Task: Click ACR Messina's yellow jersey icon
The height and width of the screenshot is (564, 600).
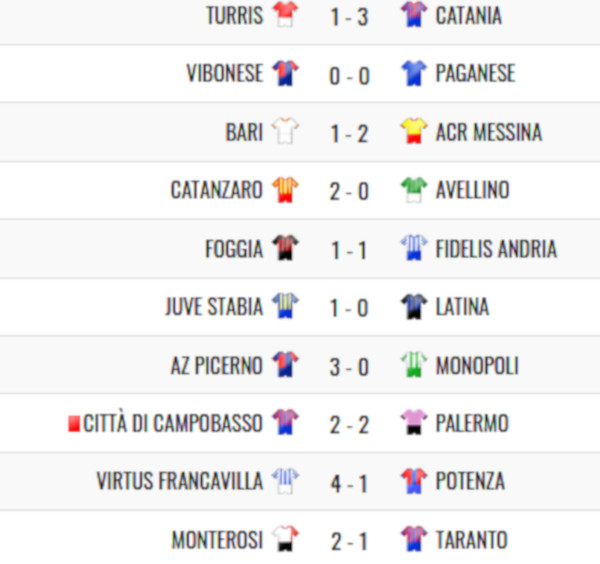Action: (x=413, y=131)
